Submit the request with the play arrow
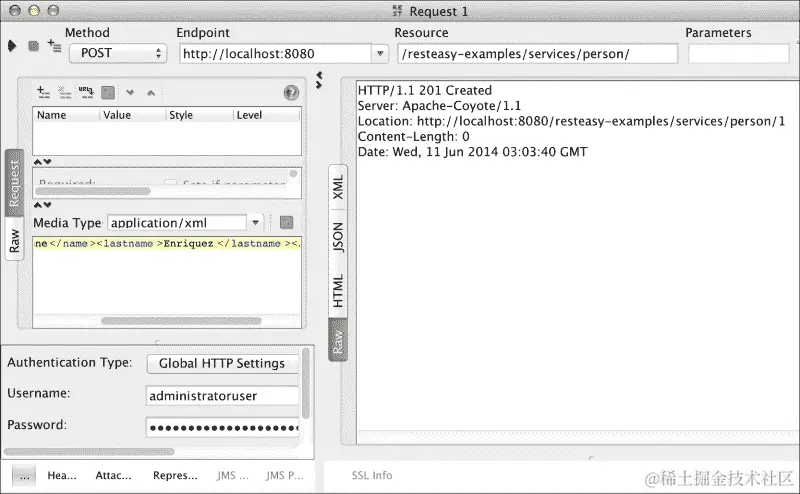This screenshot has height=494, width=800. 12,46
